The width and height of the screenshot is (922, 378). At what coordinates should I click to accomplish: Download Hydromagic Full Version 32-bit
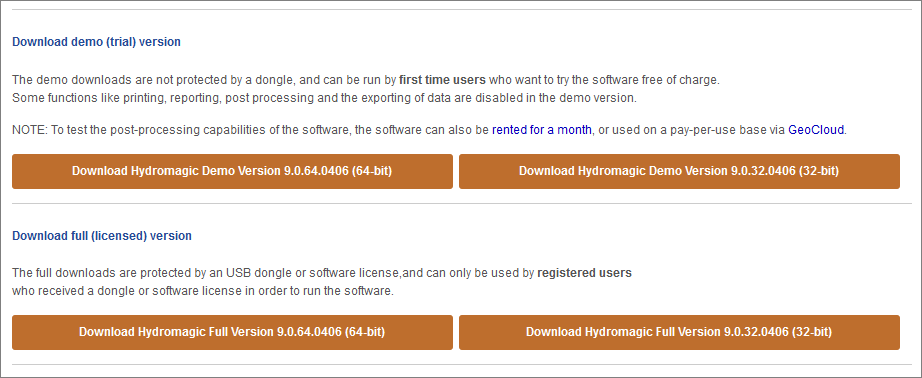[x=679, y=332]
